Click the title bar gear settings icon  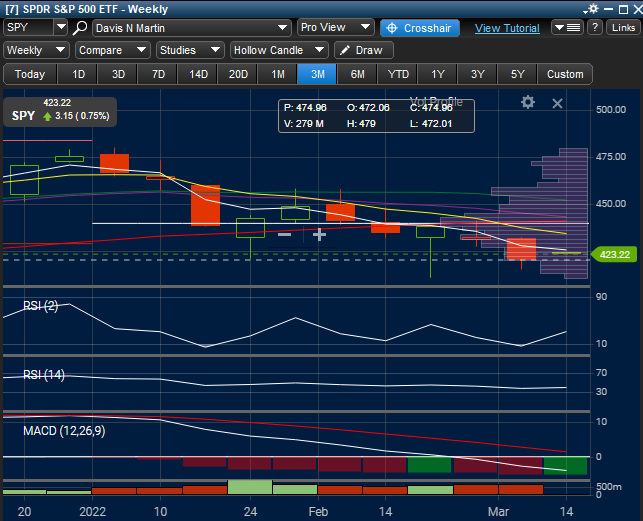click(593, 9)
